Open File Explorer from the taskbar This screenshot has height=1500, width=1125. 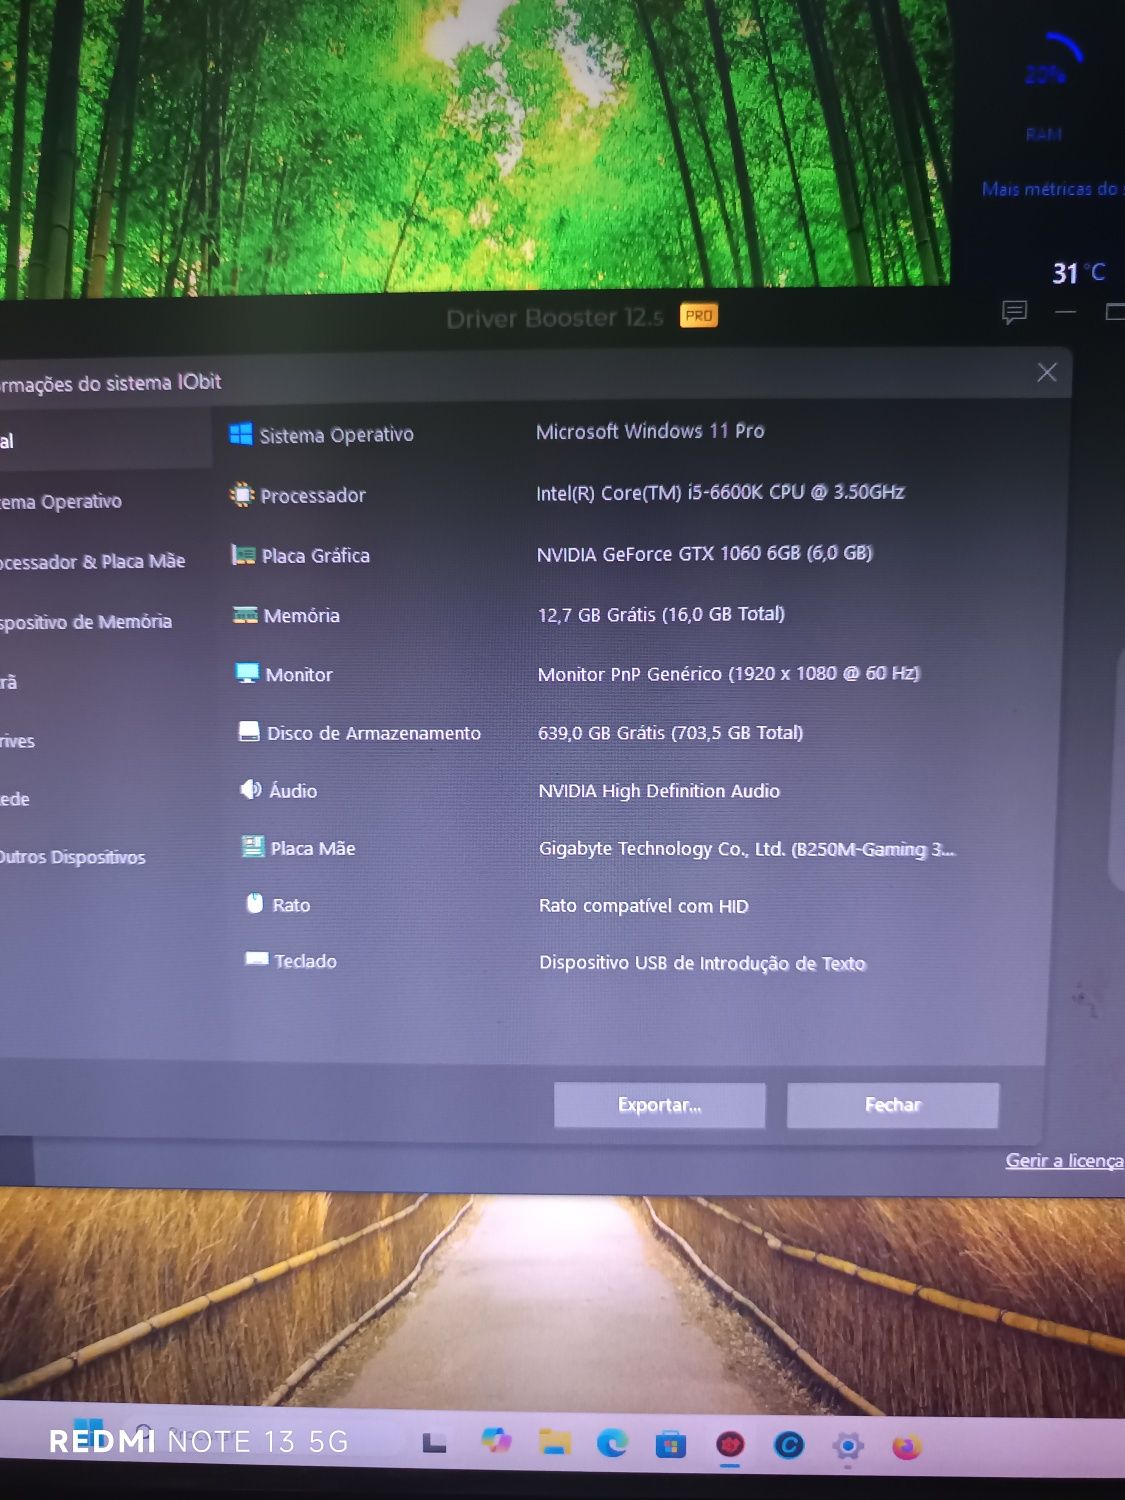point(554,1441)
